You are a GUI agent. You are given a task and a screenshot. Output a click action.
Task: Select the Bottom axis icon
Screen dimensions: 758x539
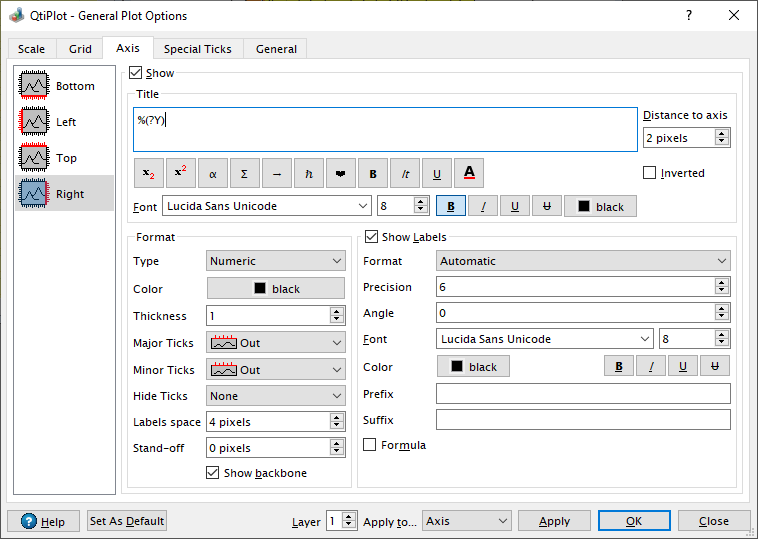(x=35, y=86)
